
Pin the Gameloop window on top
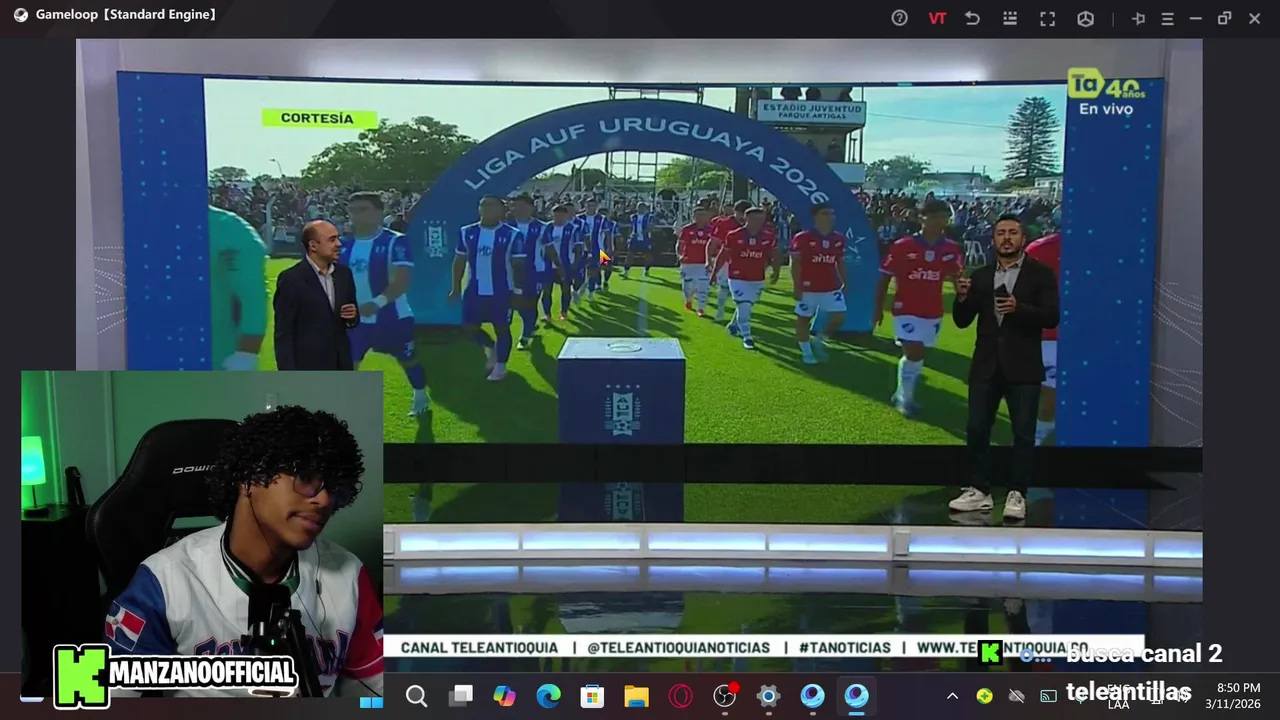pos(1138,18)
